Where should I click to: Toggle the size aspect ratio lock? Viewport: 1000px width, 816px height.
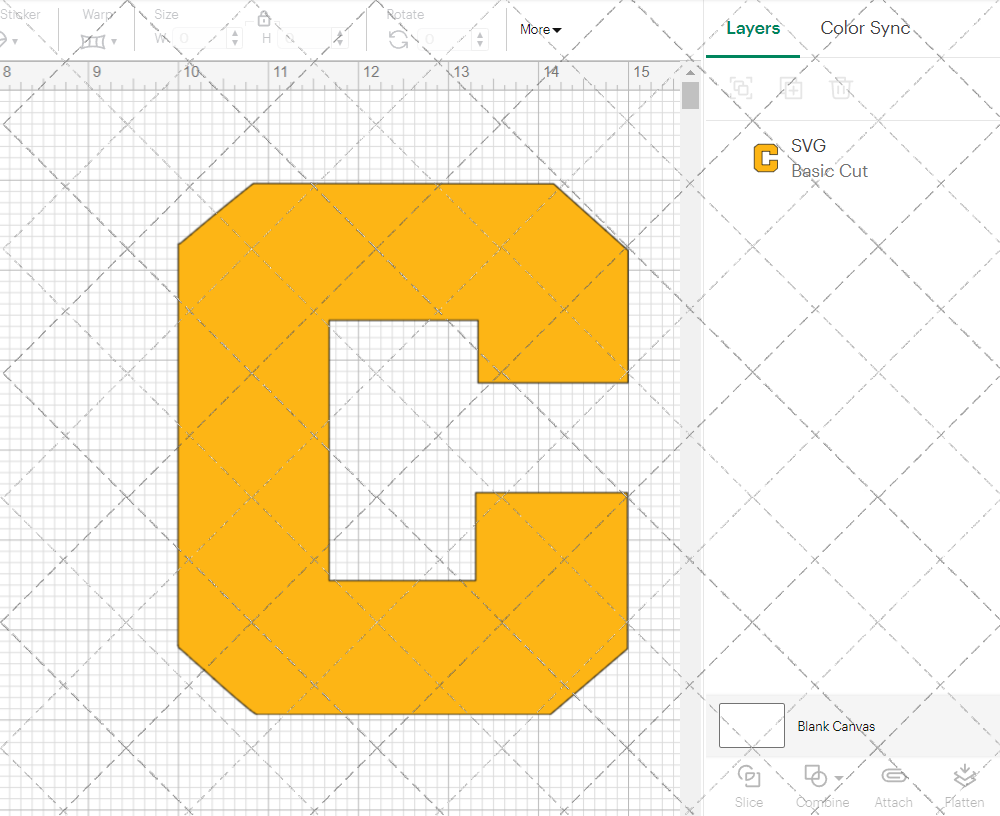tap(263, 18)
